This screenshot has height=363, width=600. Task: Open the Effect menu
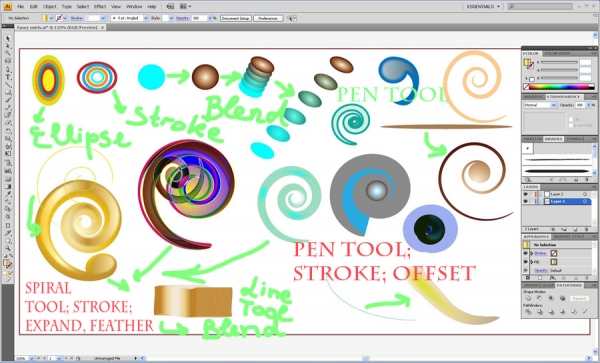tap(100, 7)
